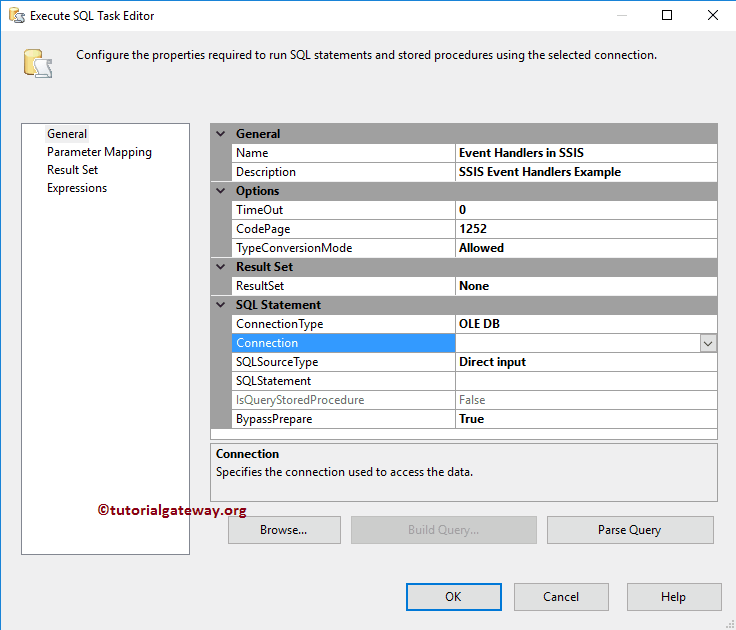Select the Description property label
736x630 pixels.
pos(343,172)
